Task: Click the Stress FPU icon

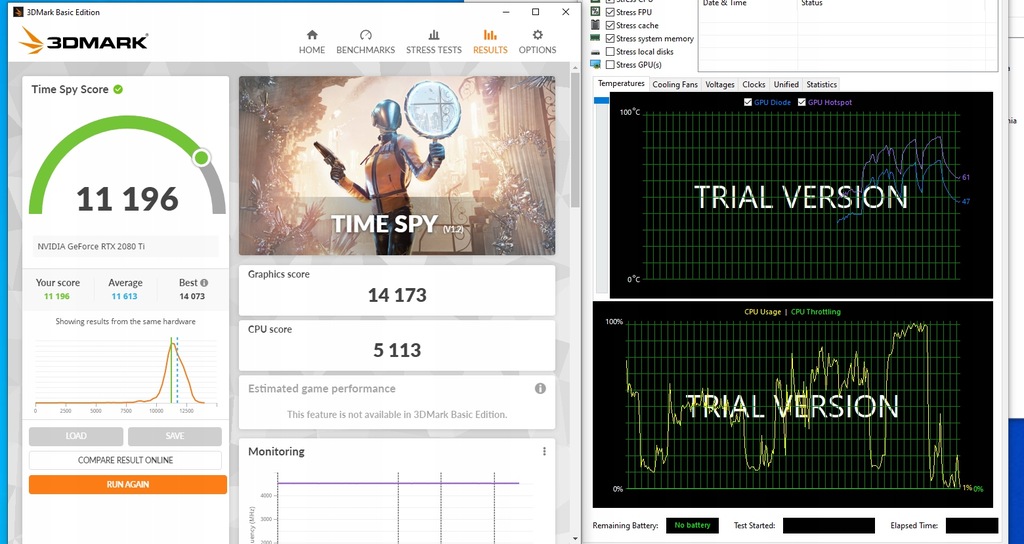Action: [x=596, y=12]
